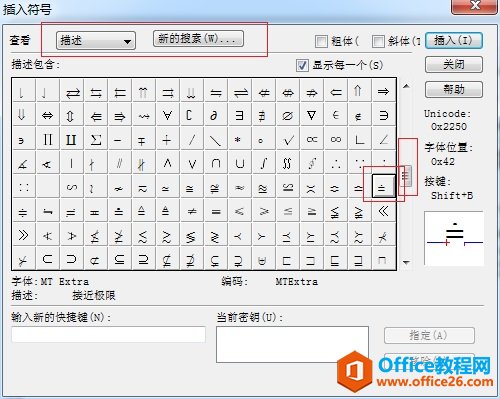The image size is (500, 399).
Task: Select the not-equal ≠ symbol
Action: 192,211
